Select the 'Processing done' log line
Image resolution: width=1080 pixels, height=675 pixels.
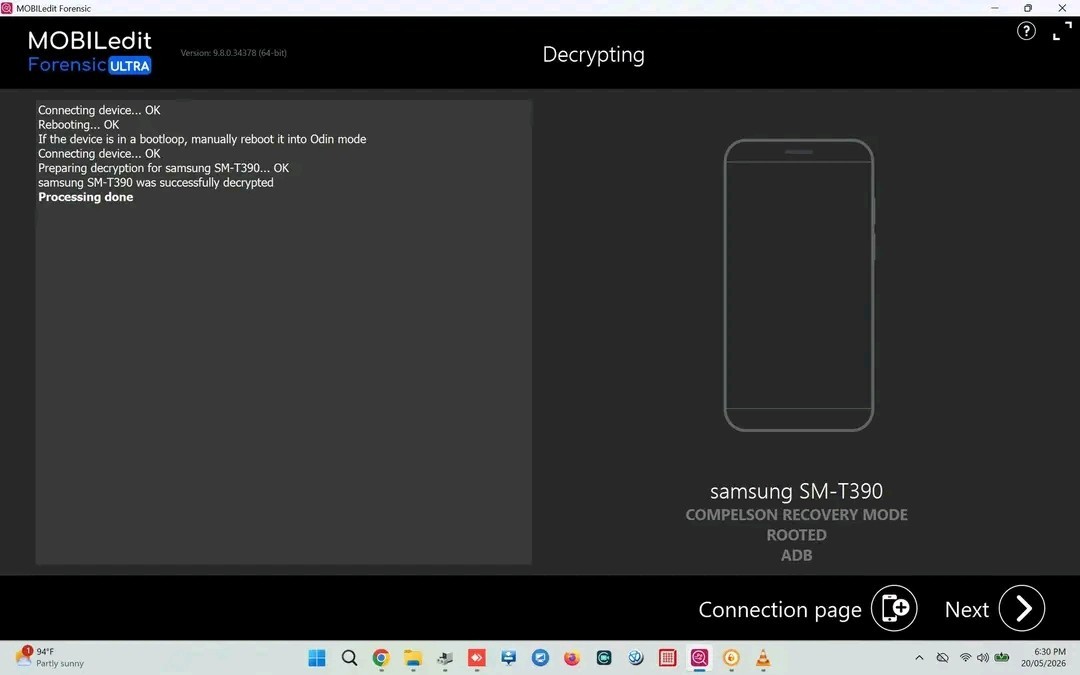click(x=85, y=197)
